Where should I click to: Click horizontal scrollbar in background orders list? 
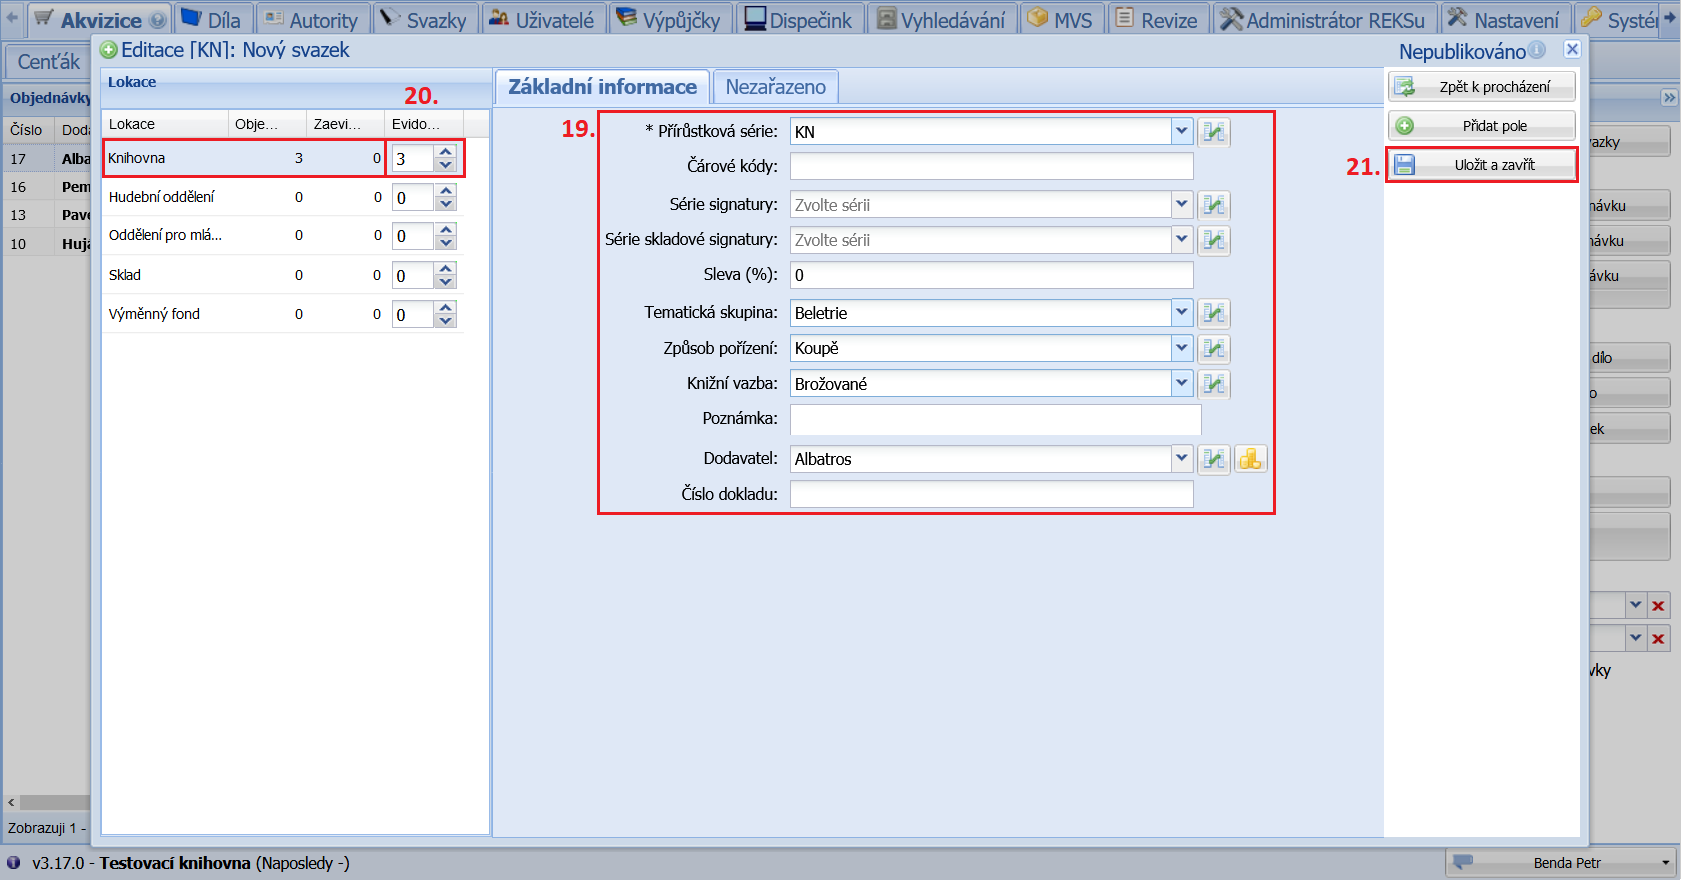click(55, 802)
